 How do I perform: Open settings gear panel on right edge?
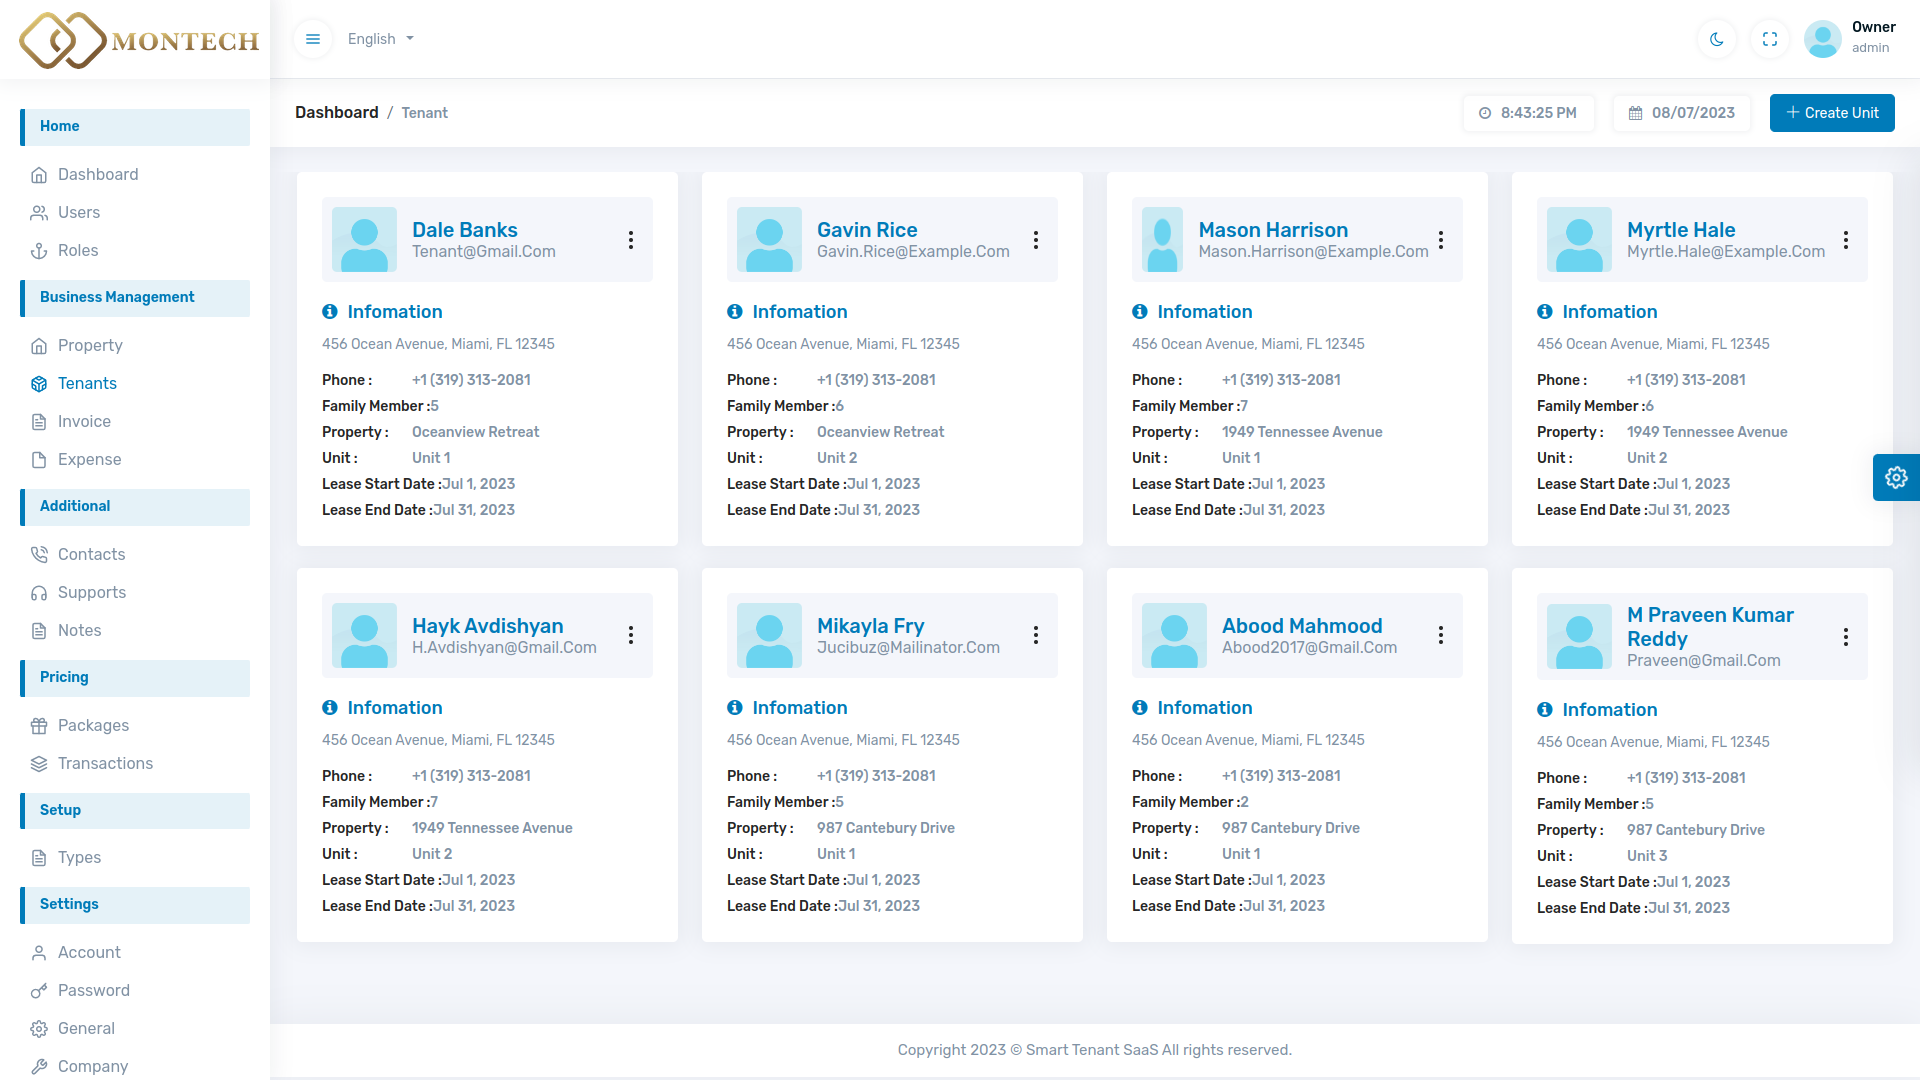click(1896, 477)
